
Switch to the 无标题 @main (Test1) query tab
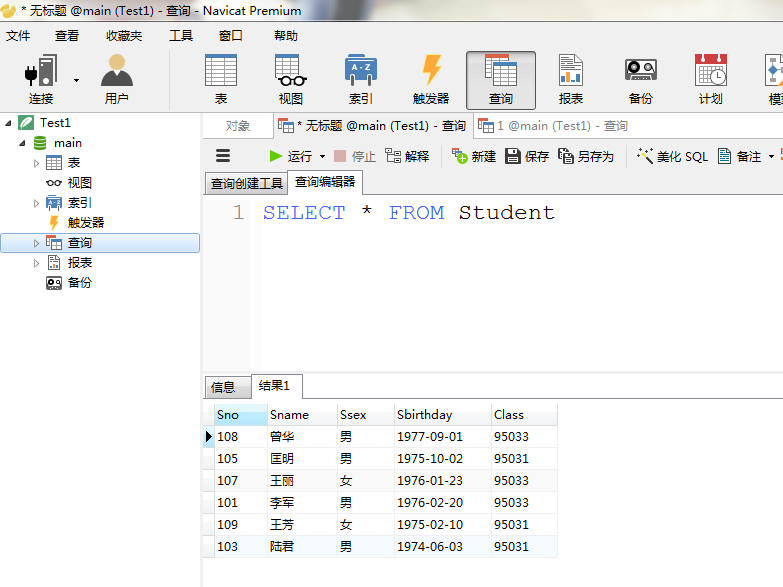[x=373, y=126]
